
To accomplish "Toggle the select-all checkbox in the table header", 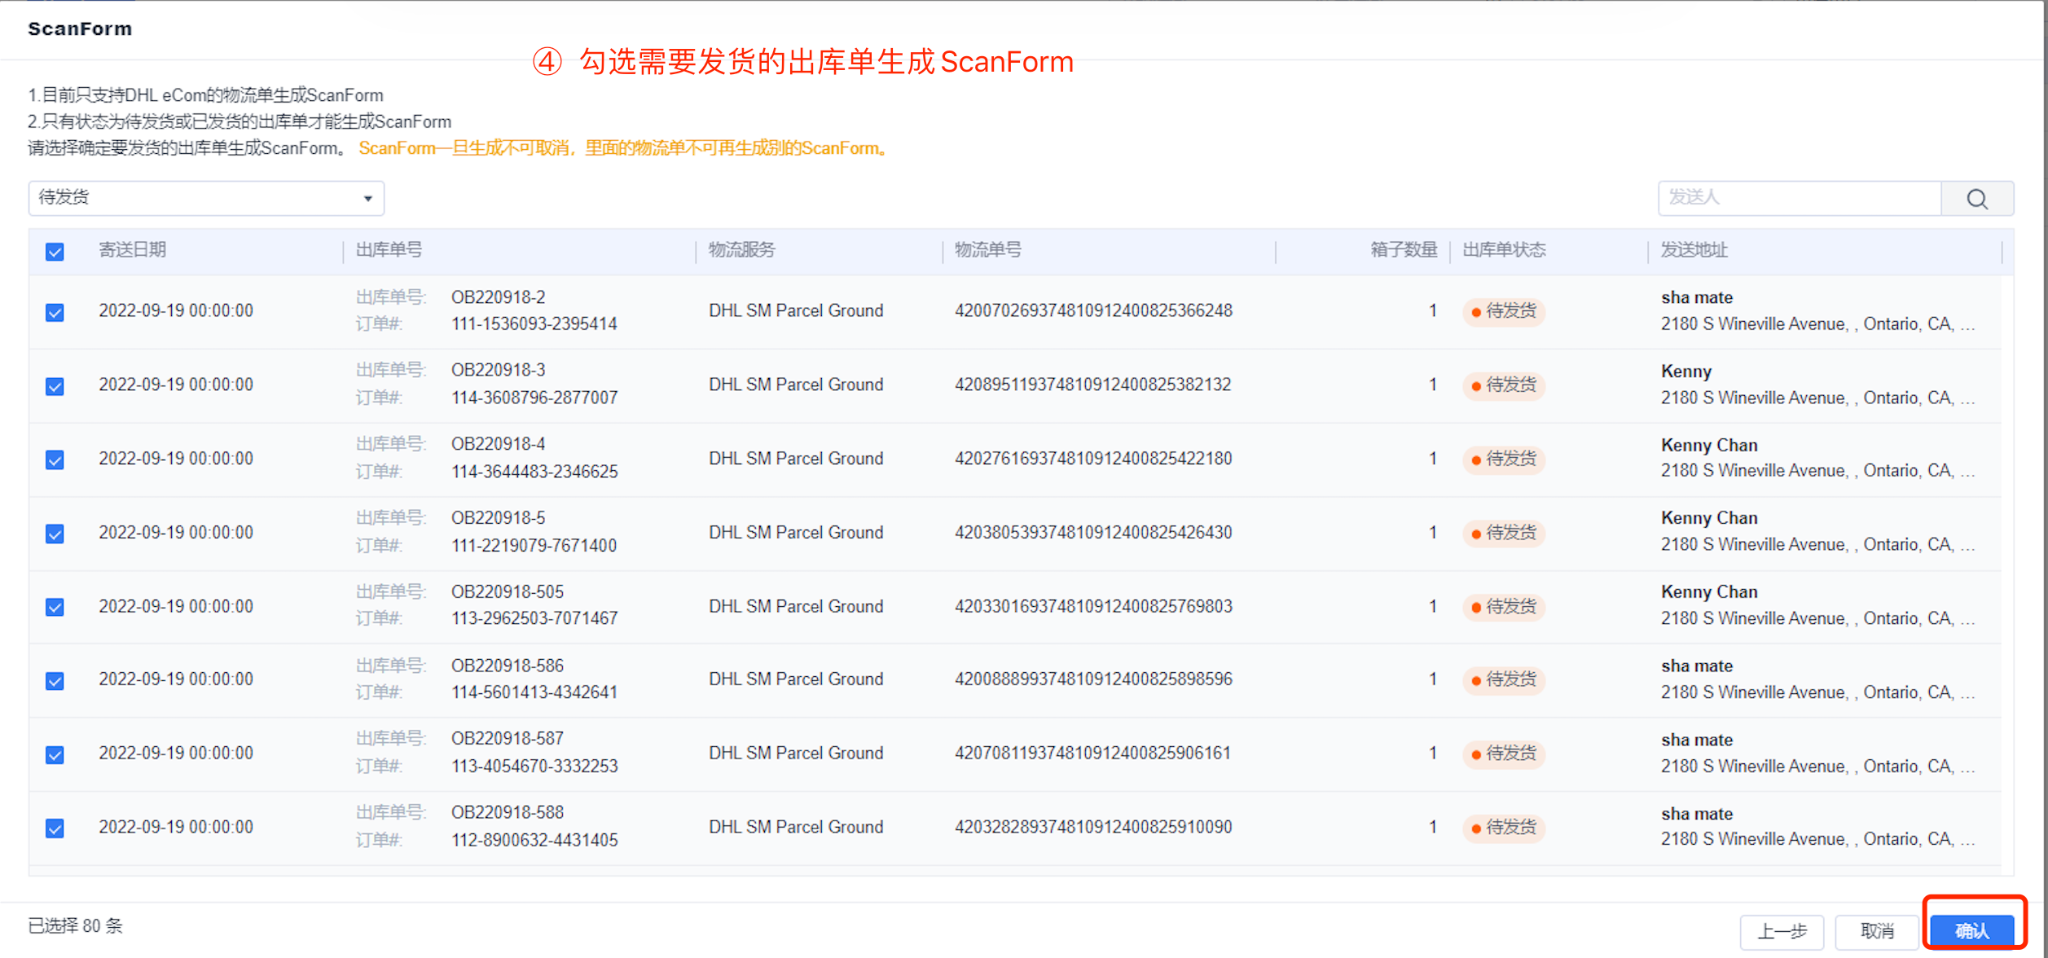I will (x=54, y=251).
